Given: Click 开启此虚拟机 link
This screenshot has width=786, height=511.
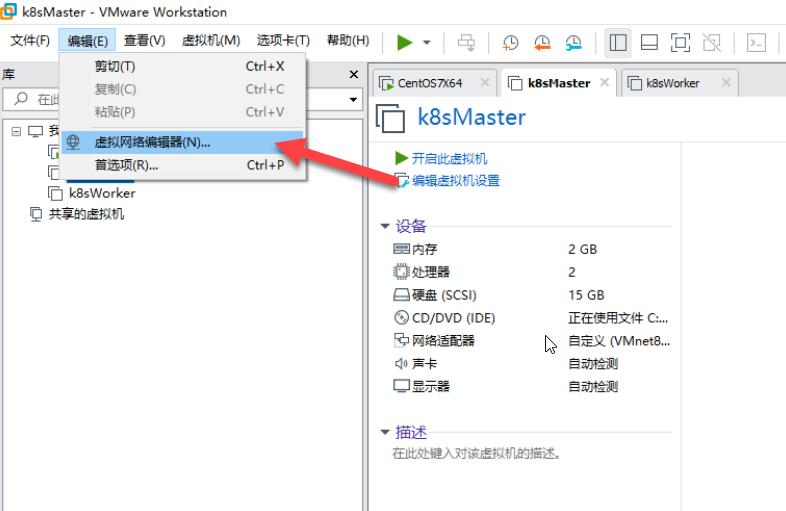Looking at the screenshot, I should click(x=449, y=159).
